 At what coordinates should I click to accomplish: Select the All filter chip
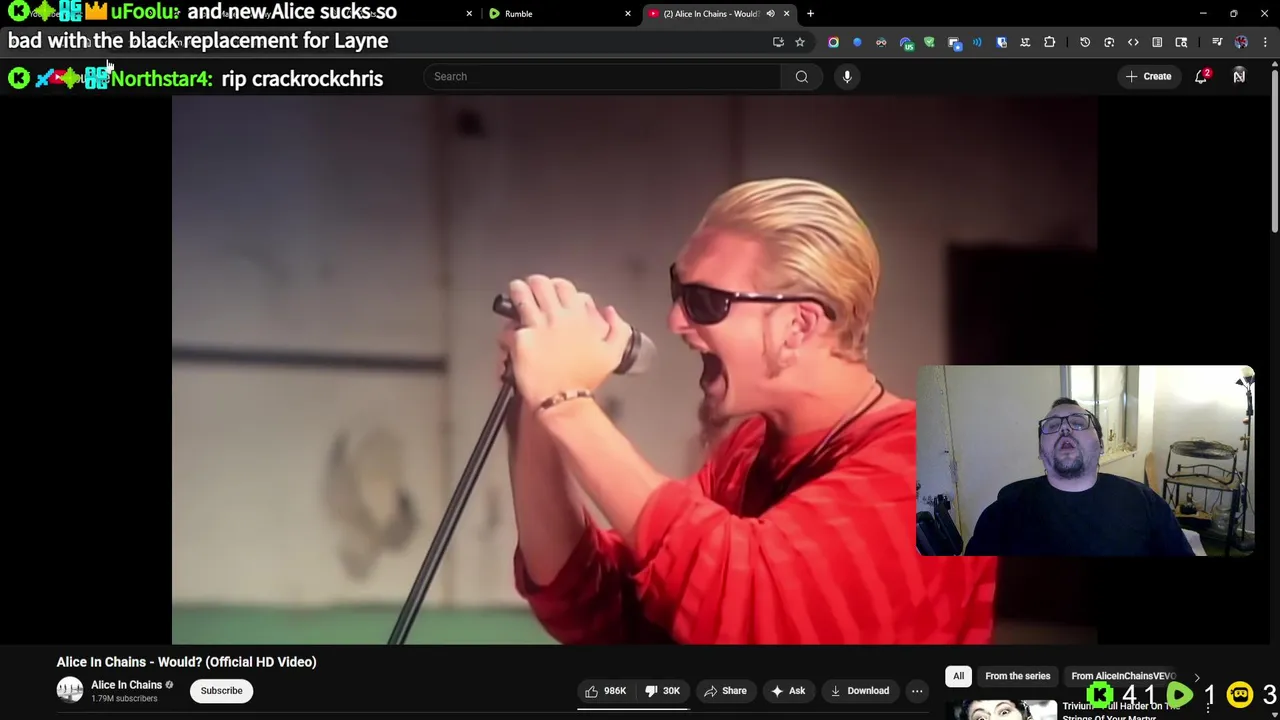(x=958, y=676)
